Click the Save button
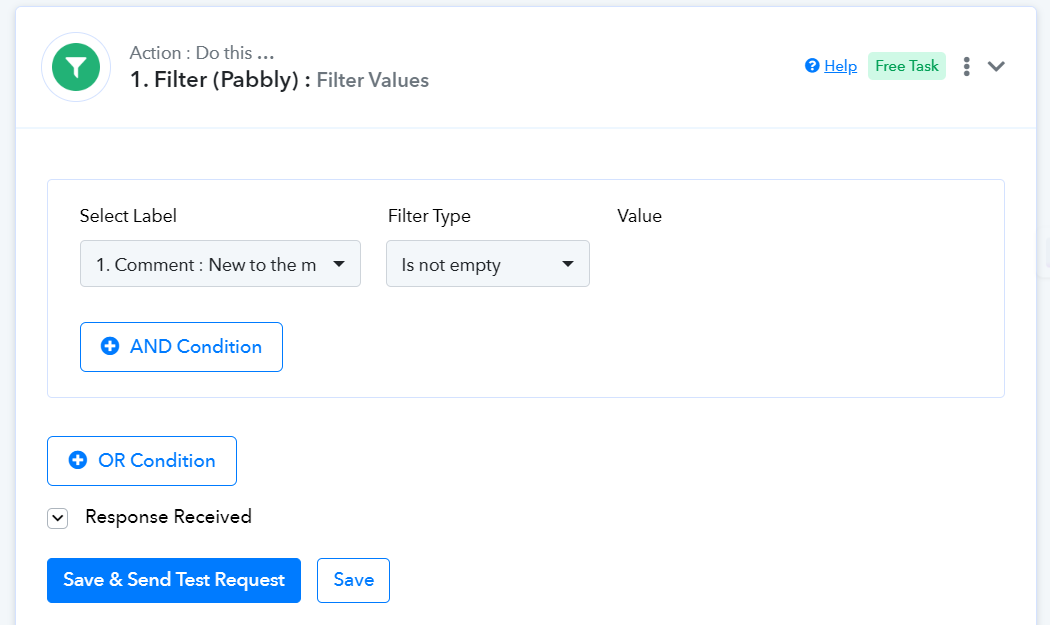This screenshot has height=625, width=1050. 353,580
